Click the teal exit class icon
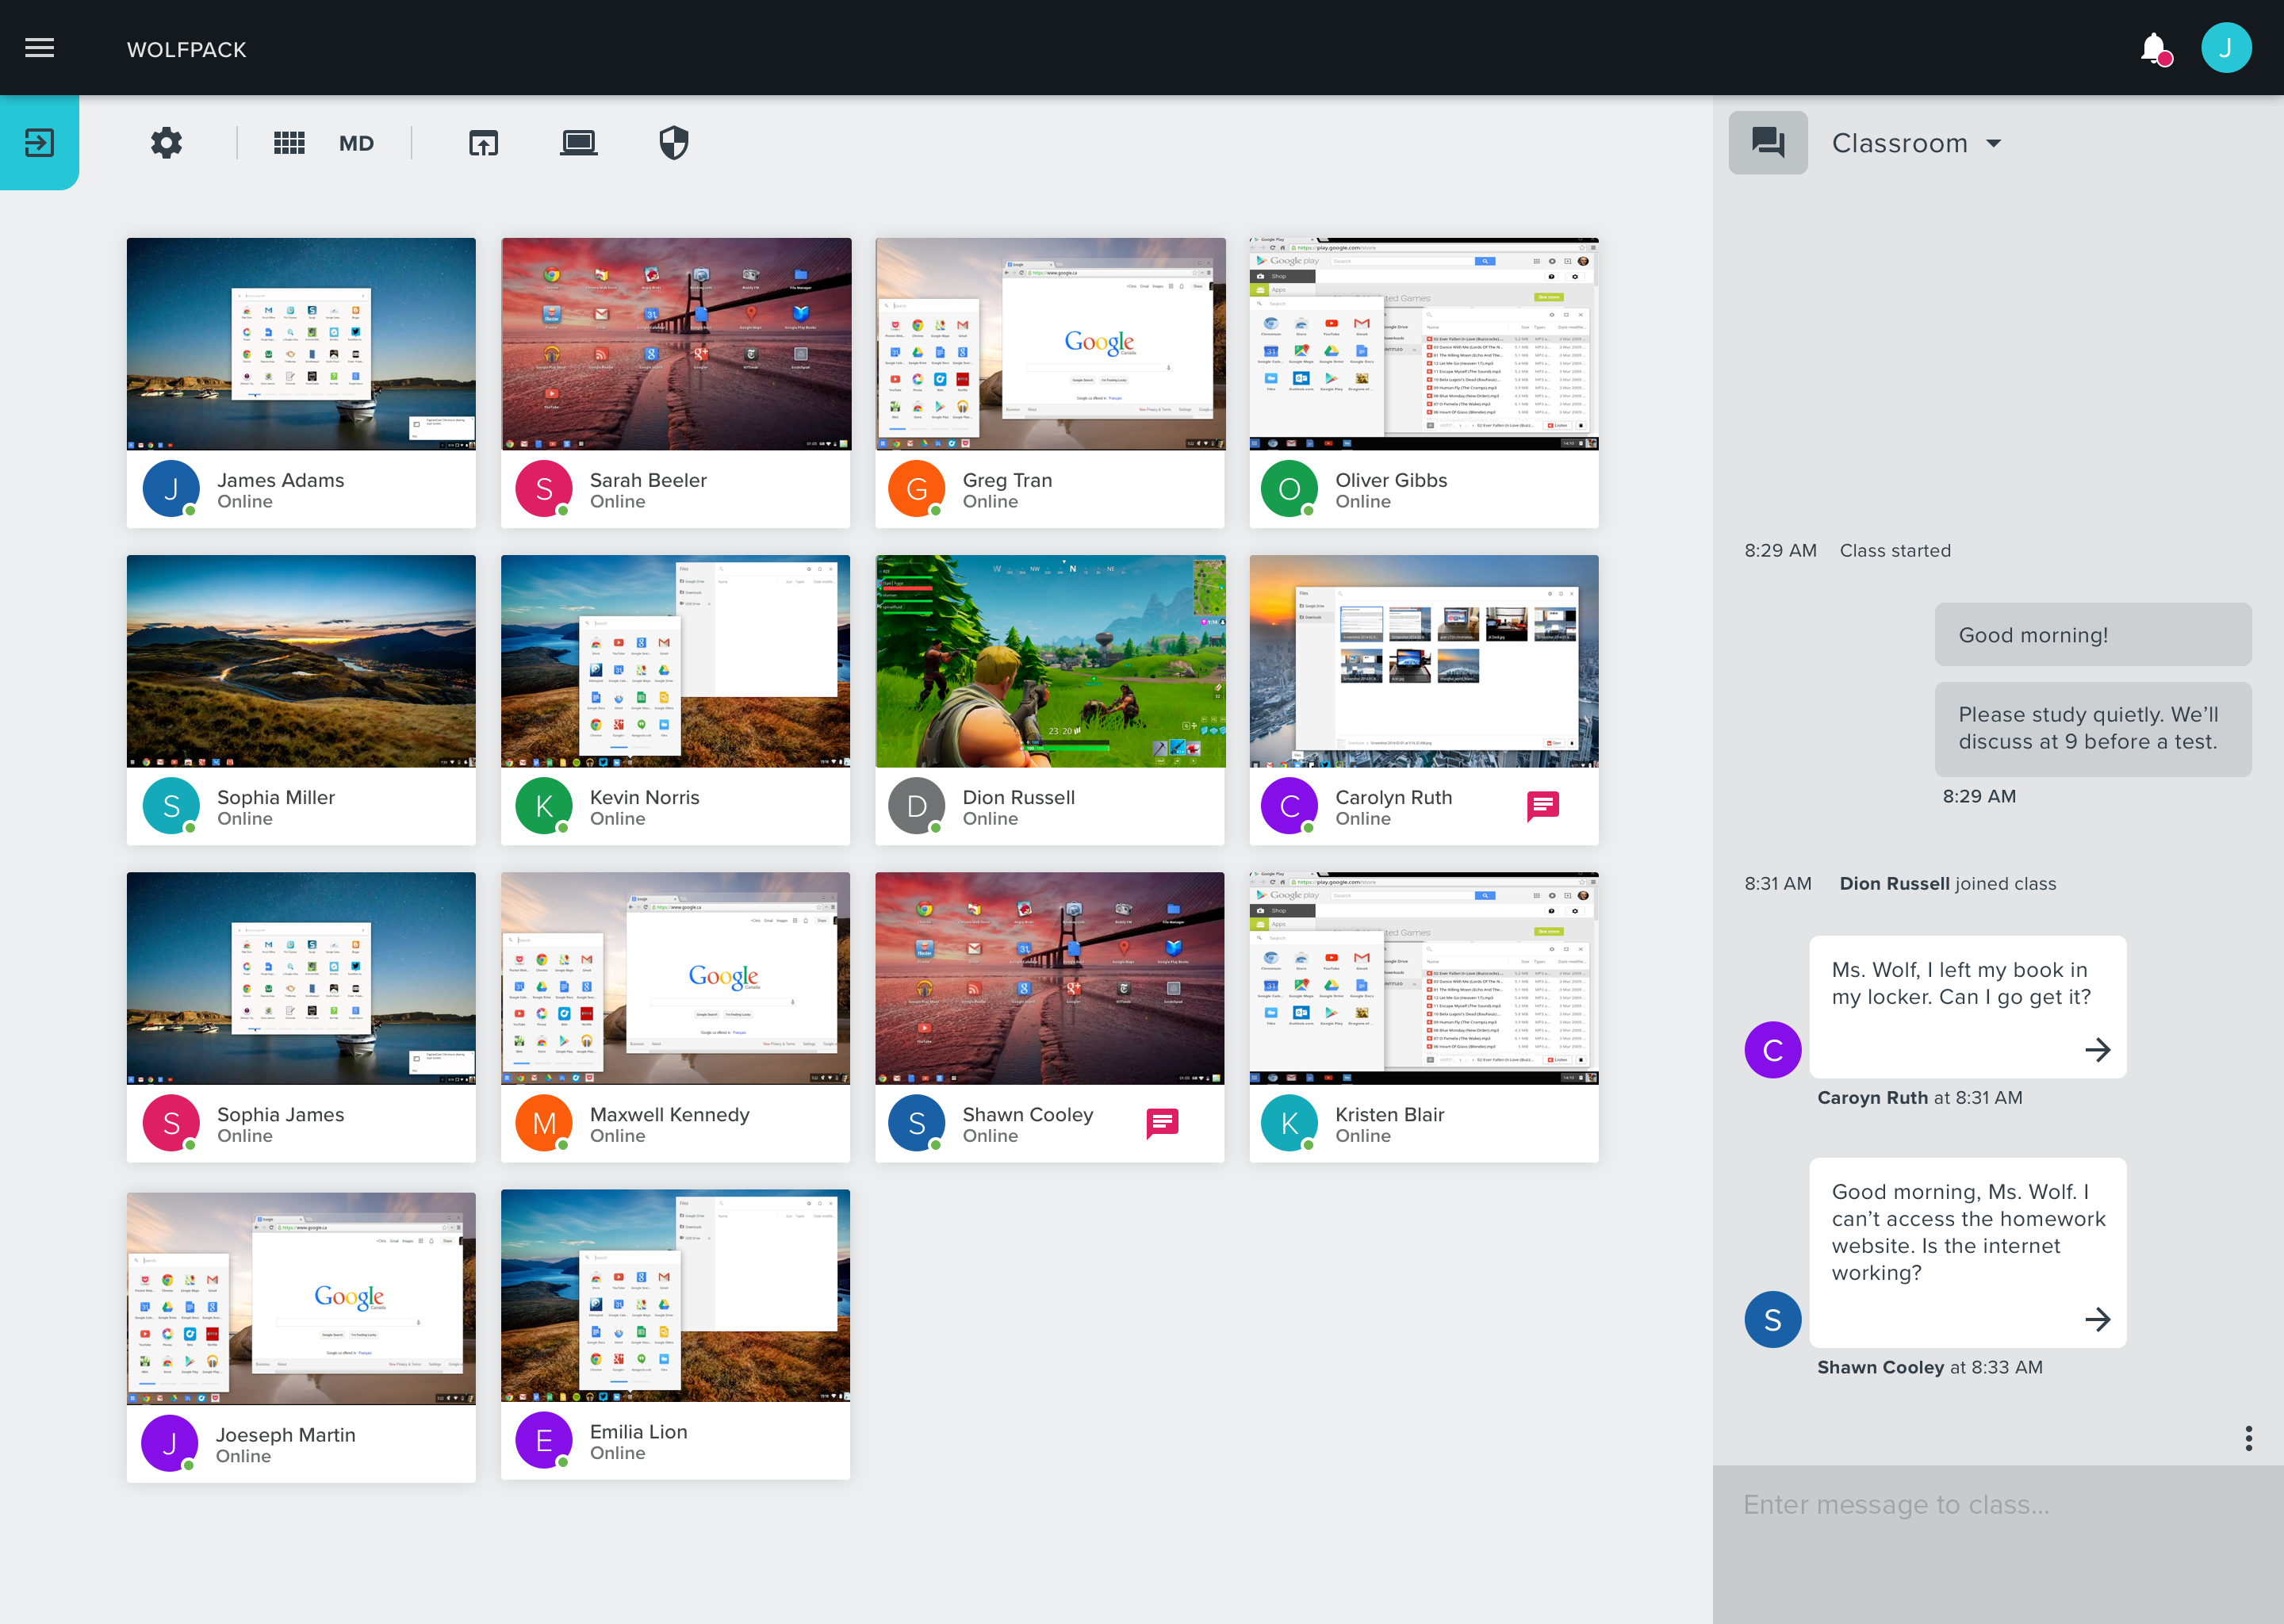This screenshot has height=1624, width=2284. 40,143
